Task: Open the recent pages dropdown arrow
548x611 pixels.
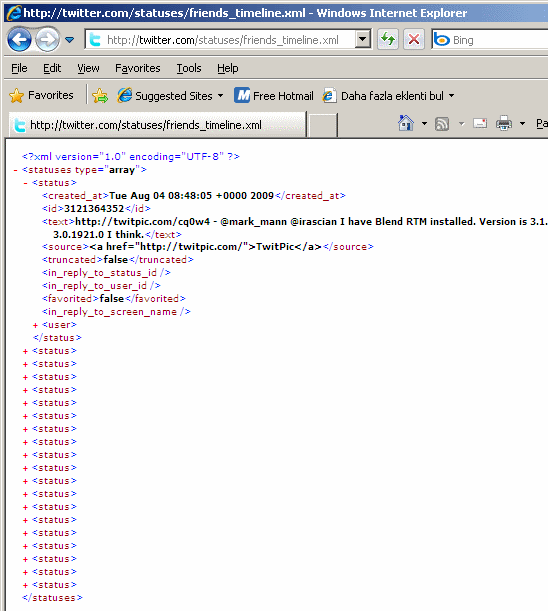Action: (x=70, y=40)
